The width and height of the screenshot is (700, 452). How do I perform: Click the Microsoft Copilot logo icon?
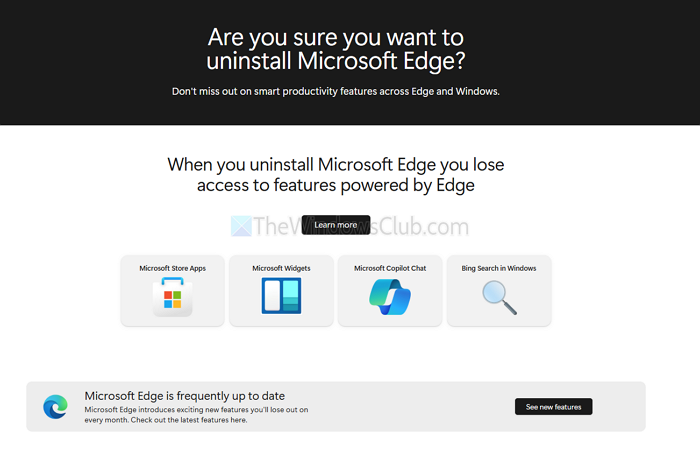[x=390, y=297]
